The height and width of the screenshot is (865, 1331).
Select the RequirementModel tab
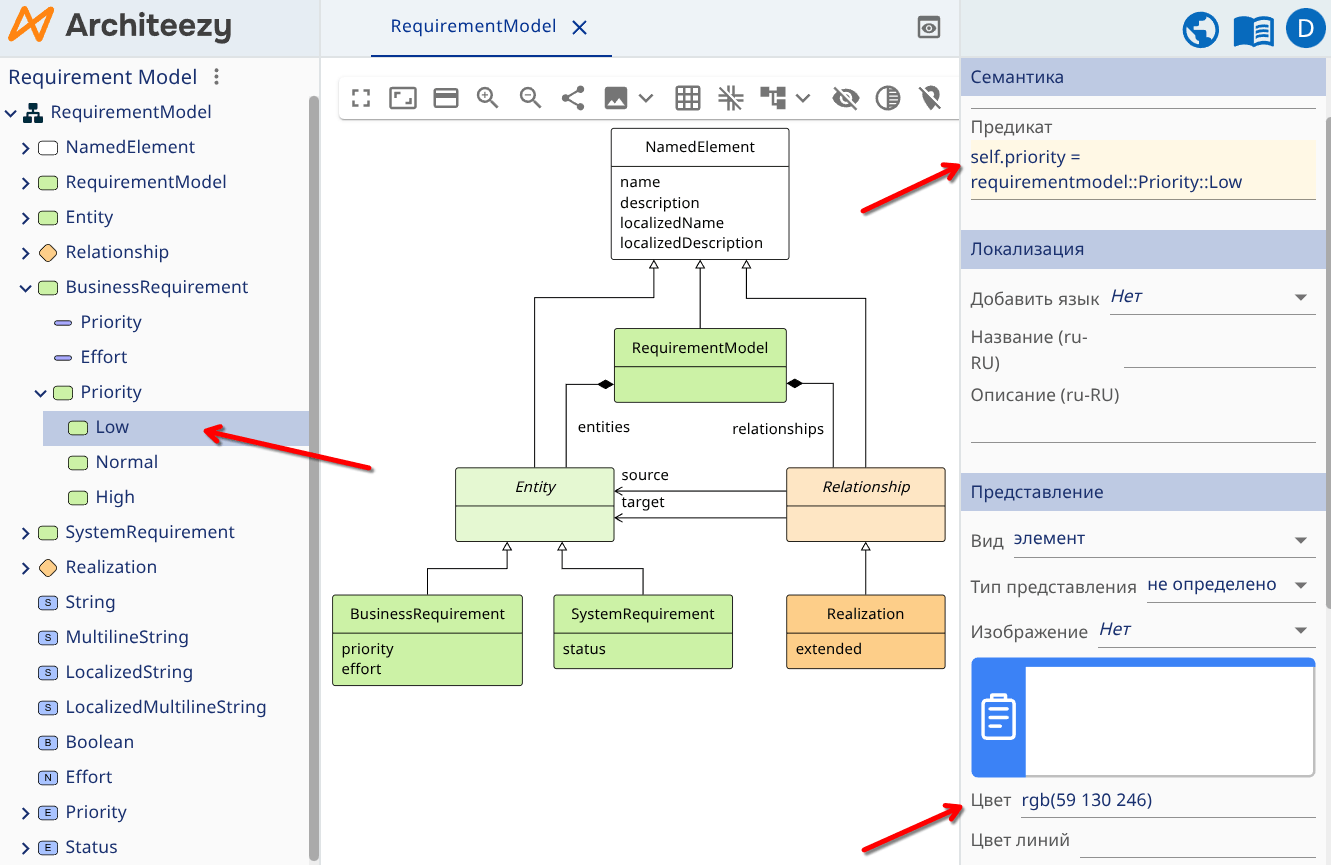tap(473, 27)
